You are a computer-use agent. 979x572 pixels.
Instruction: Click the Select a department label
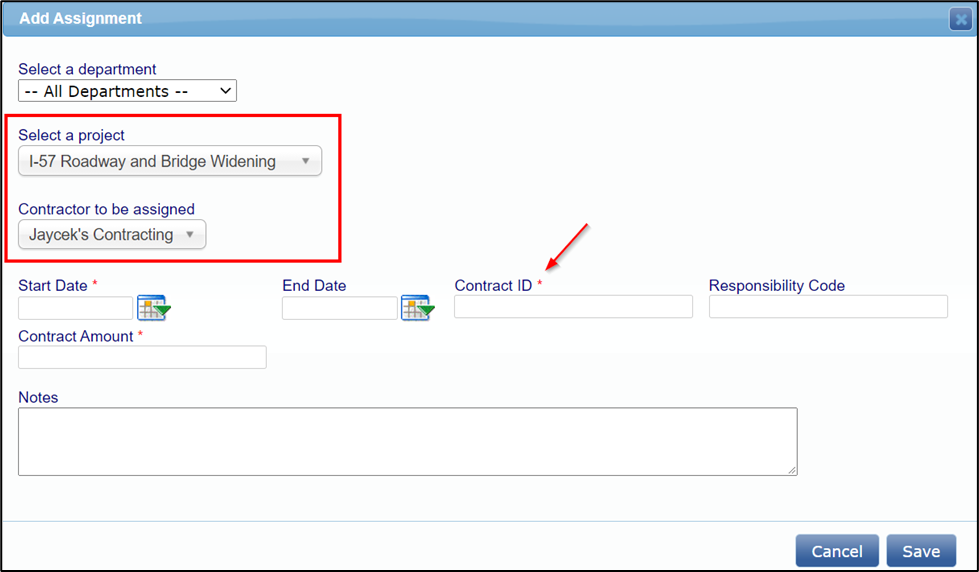point(87,69)
